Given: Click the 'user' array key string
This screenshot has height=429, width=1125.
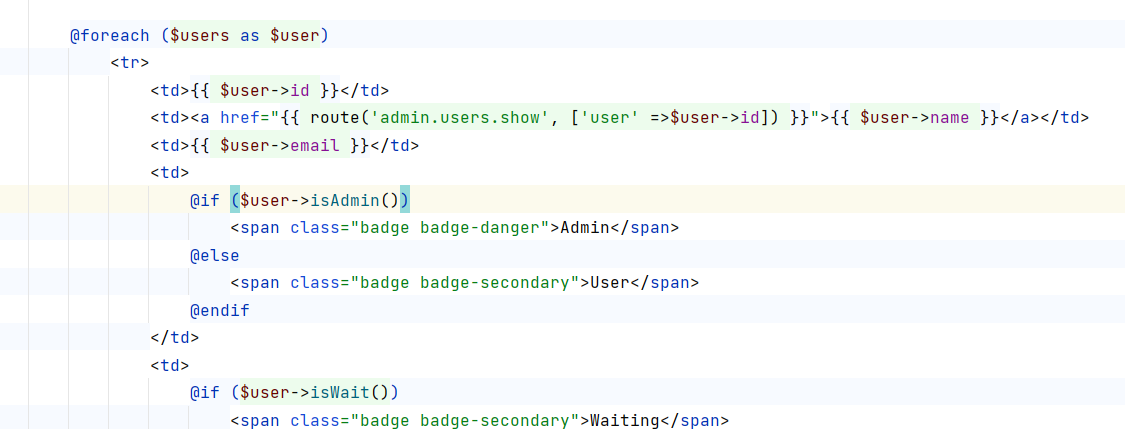Looking at the screenshot, I should coord(609,118).
